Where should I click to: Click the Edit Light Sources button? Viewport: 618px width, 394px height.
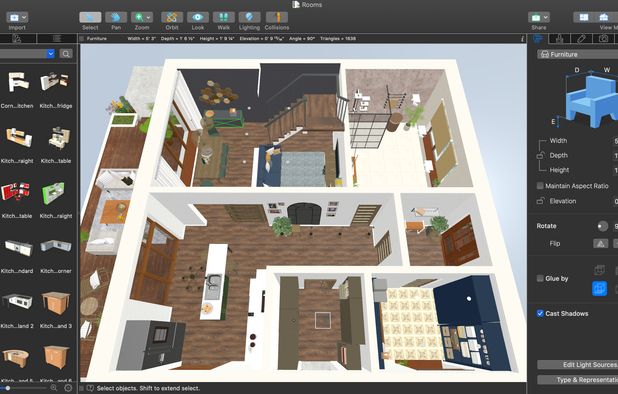click(578, 364)
